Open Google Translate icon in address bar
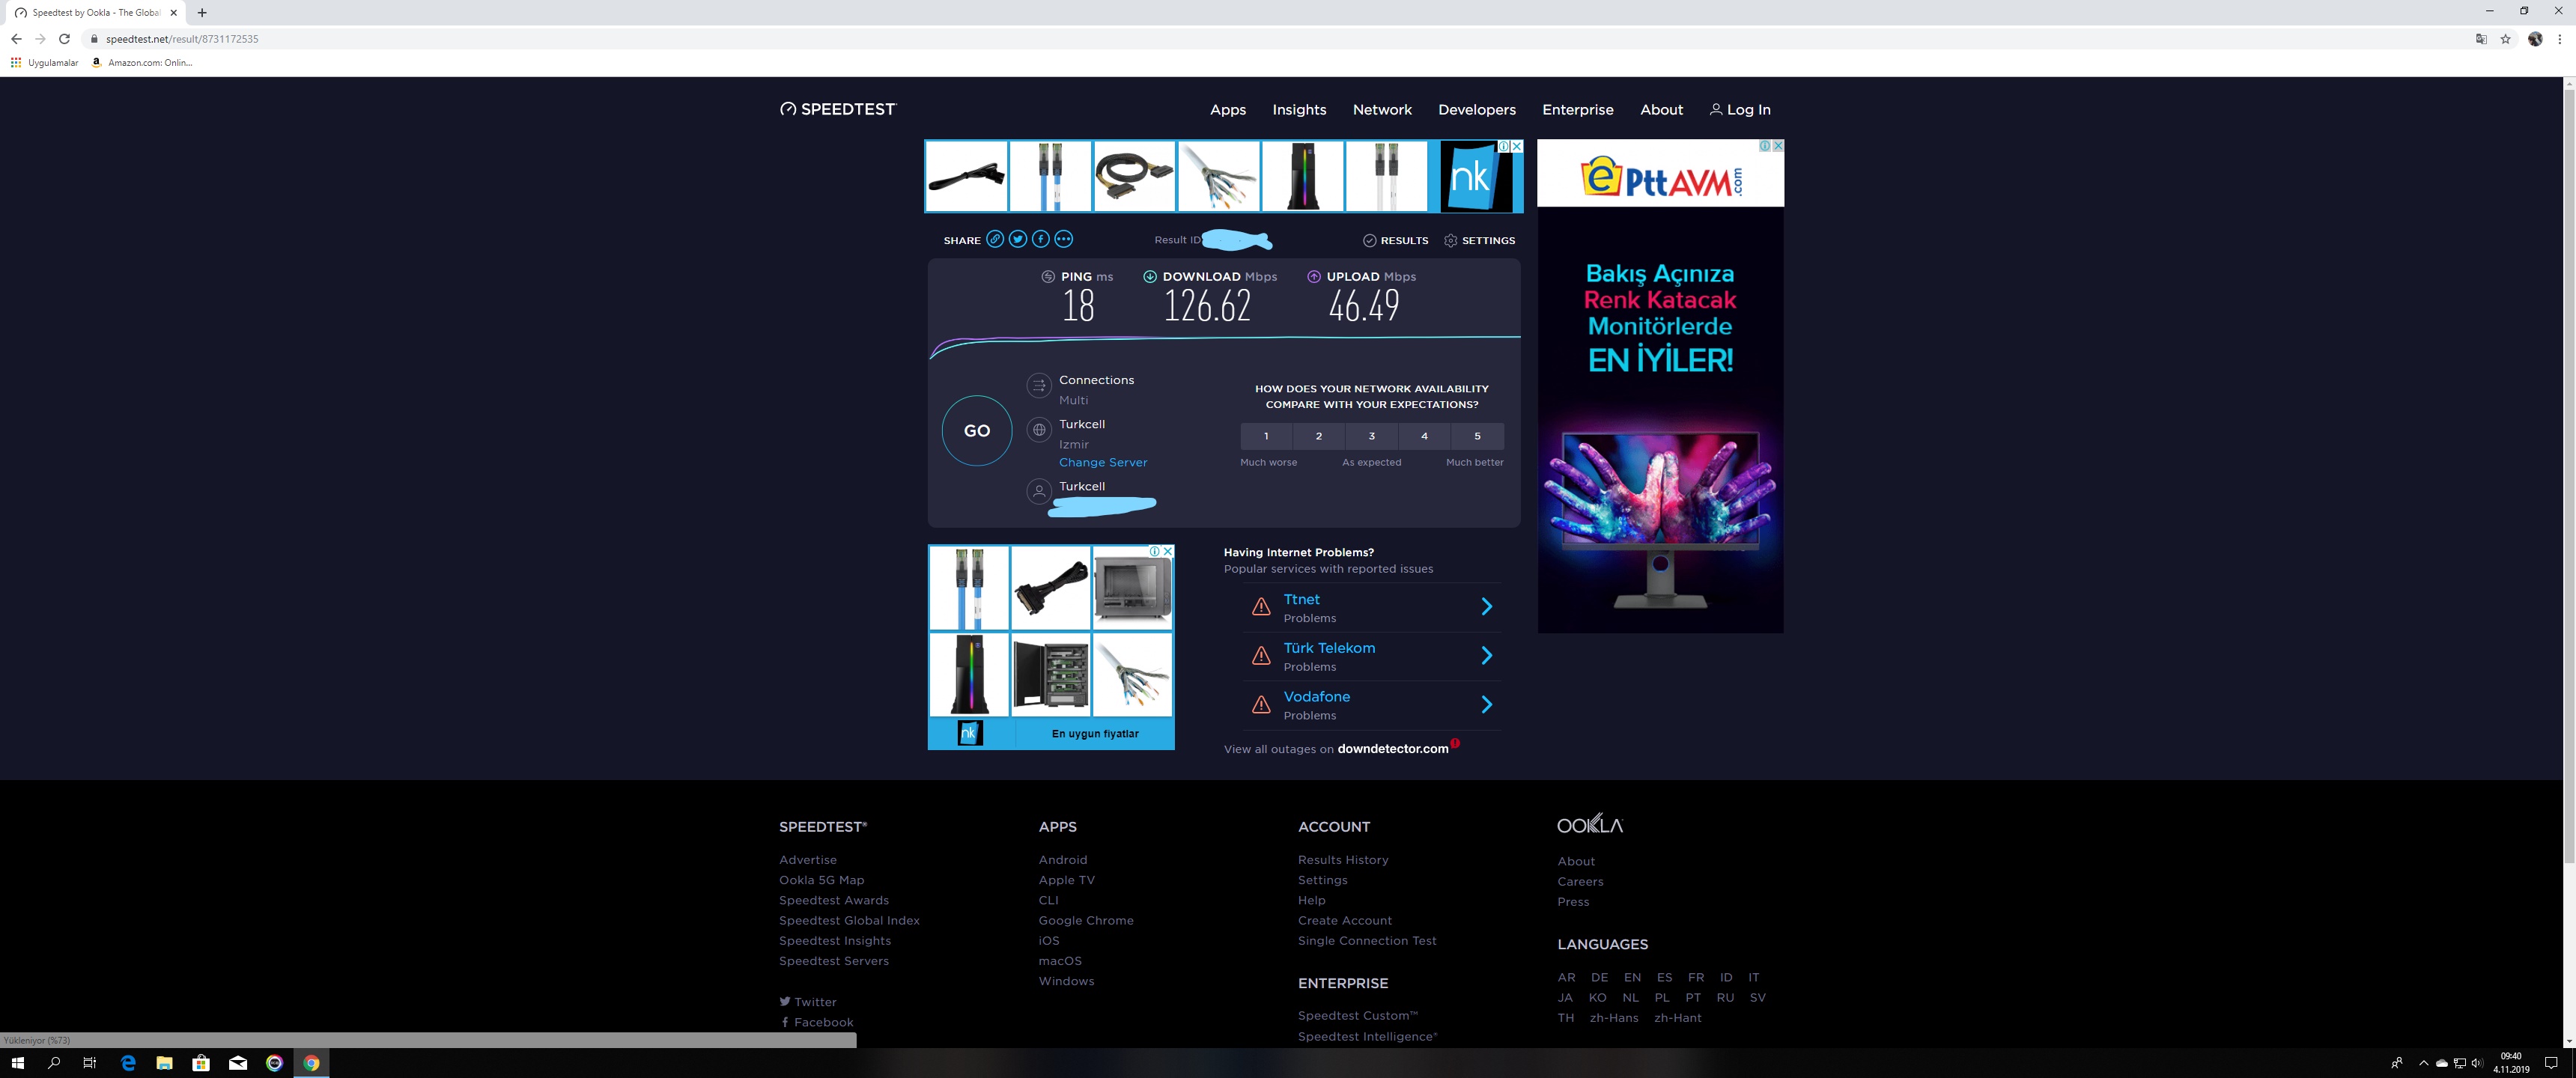2576x1078 pixels. tap(2481, 39)
